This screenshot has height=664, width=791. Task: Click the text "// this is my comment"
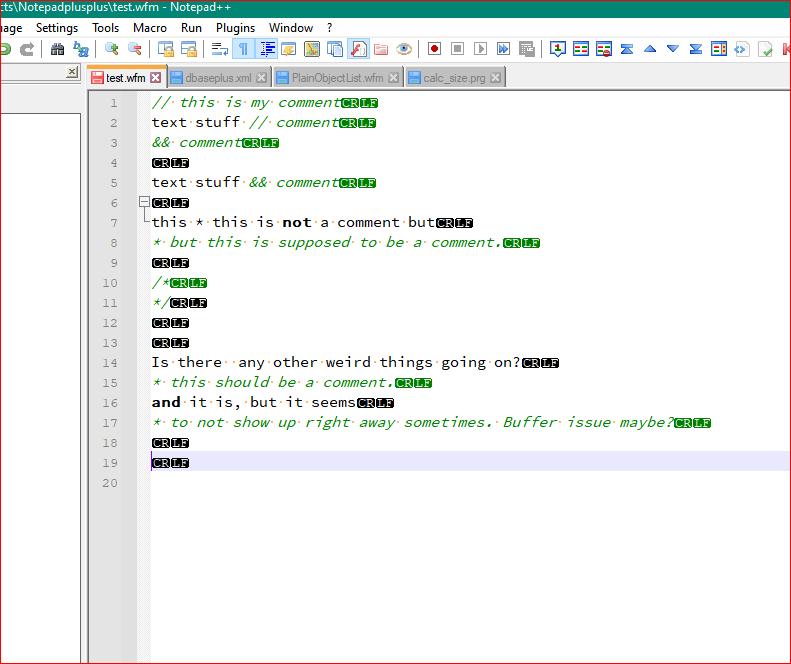pyautogui.click(x=246, y=103)
